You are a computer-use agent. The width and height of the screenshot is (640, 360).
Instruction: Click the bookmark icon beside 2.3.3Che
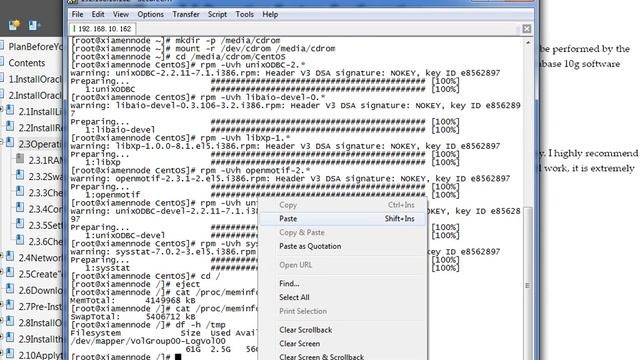tap(20, 191)
